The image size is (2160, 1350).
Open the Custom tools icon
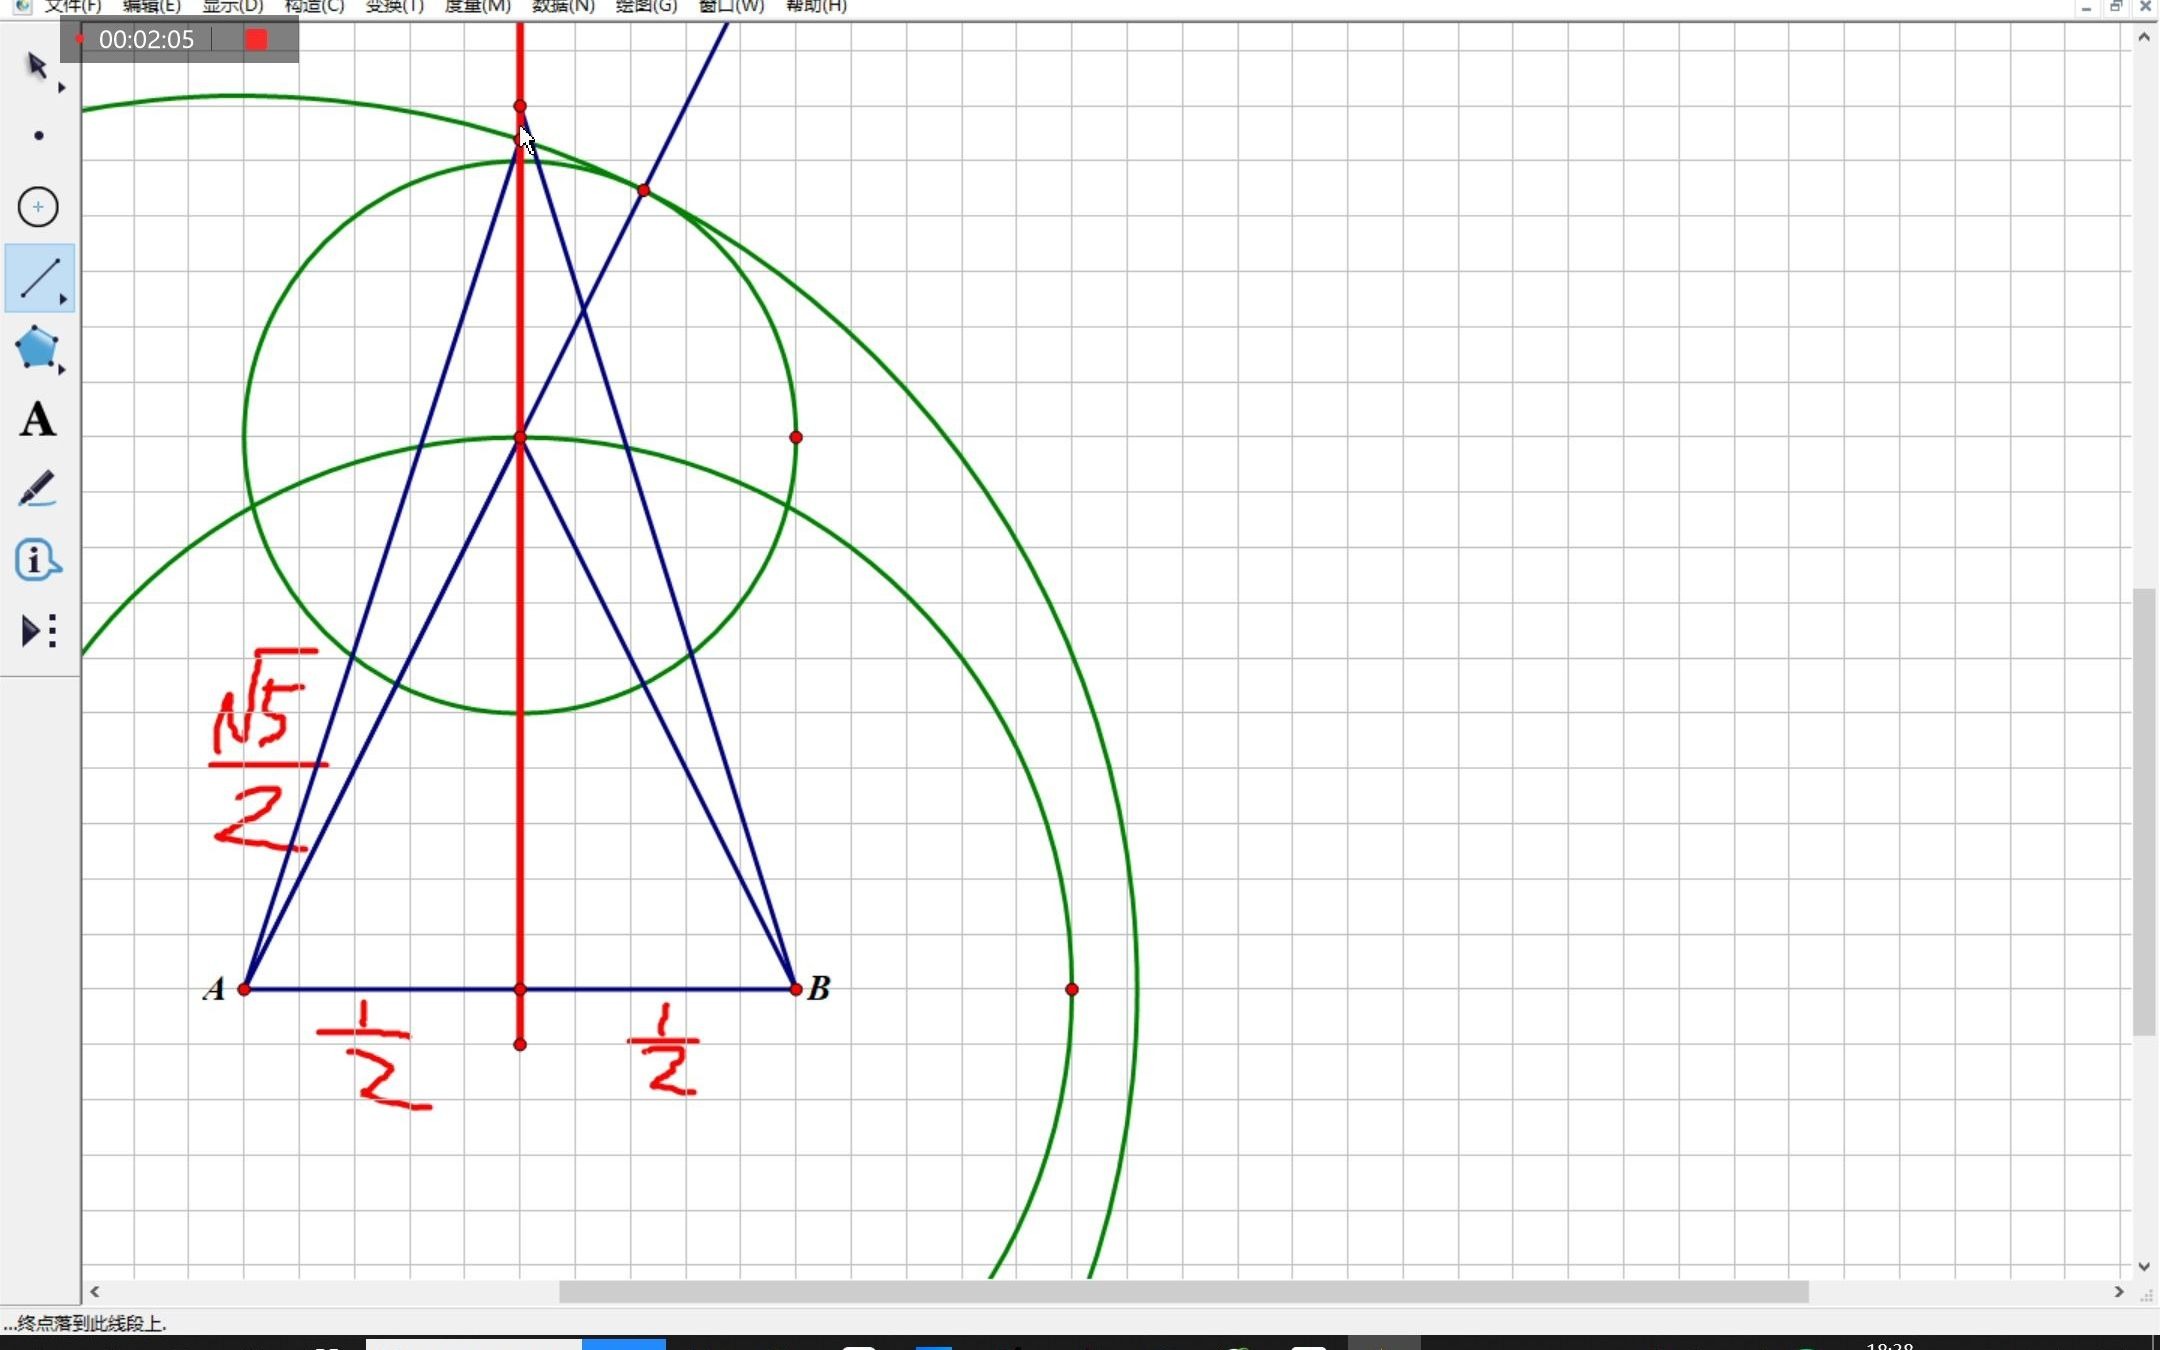38,631
